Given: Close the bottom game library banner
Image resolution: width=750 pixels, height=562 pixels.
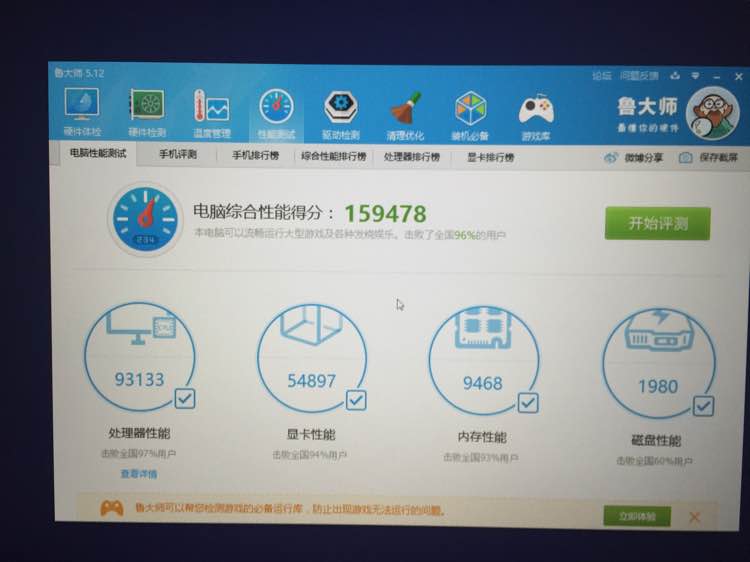Looking at the screenshot, I should [695, 517].
